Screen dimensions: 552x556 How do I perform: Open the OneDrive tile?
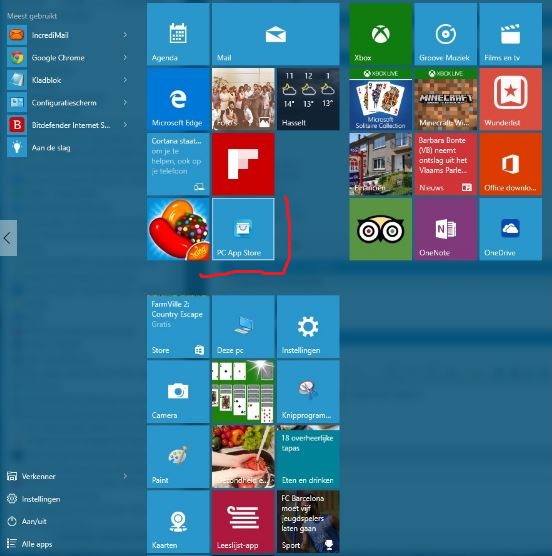[511, 229]
